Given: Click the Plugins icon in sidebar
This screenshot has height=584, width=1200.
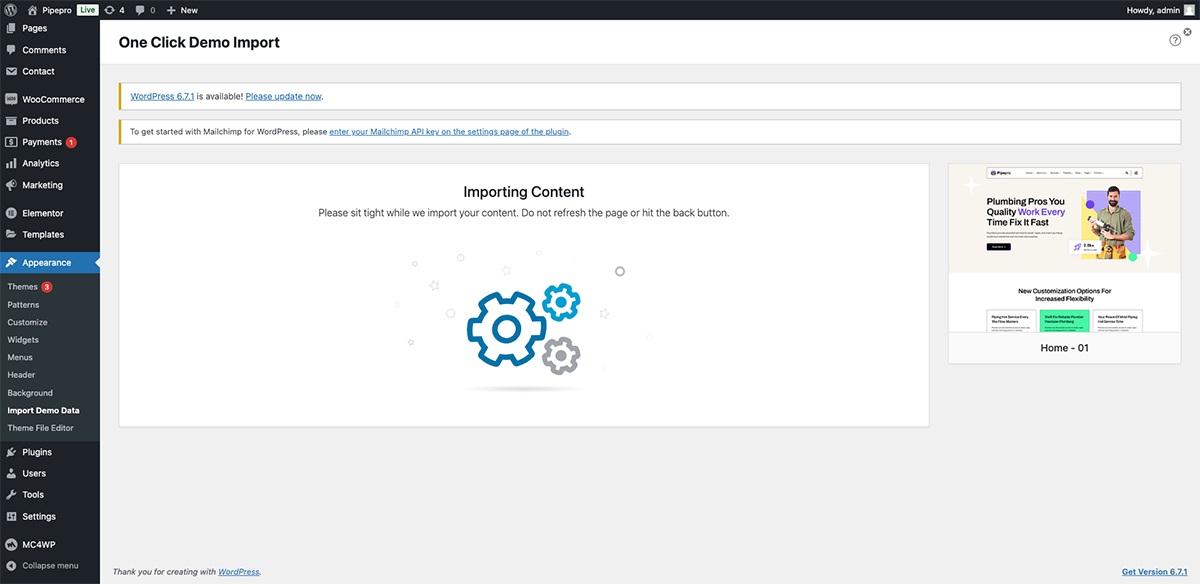Looking at the screenshot, I should pyautogui.click(x=11, y=452).
